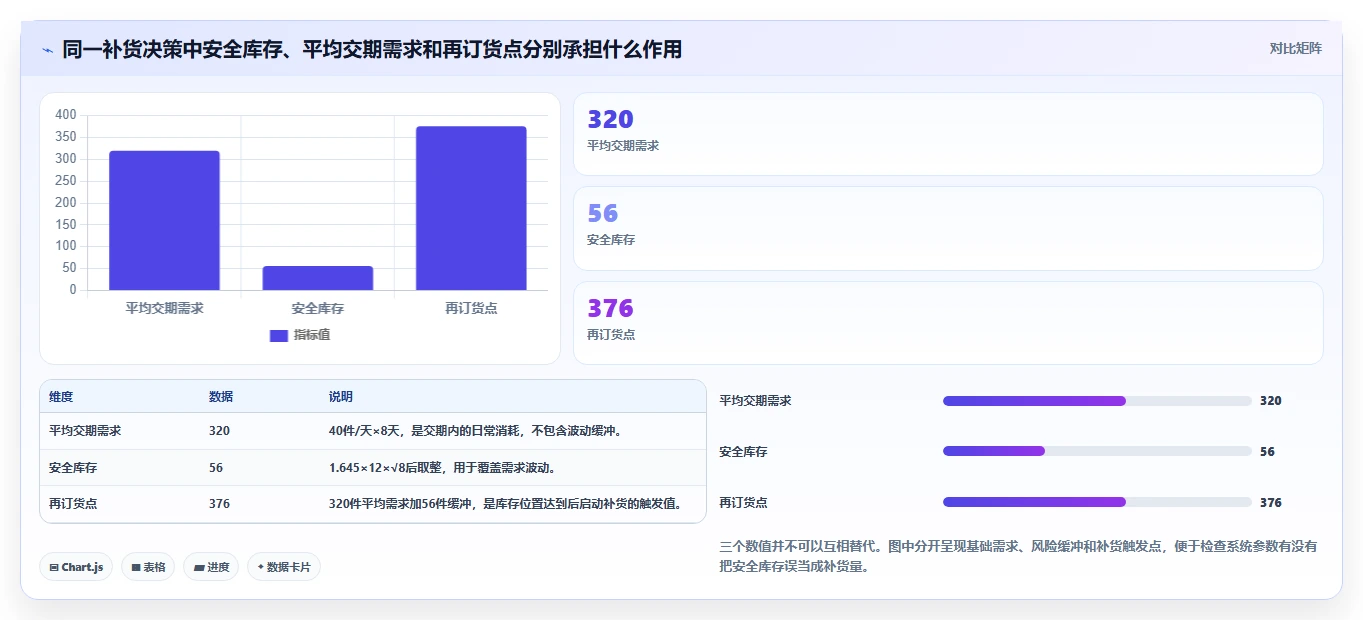Click the icon inside the Chart.js chip
The image size is (1363, 620).
(54, 567)
